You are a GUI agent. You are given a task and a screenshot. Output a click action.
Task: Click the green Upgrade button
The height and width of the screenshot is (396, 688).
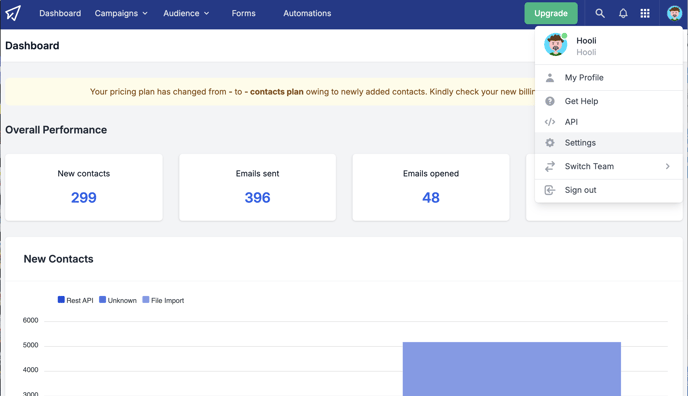click(551, 14)
